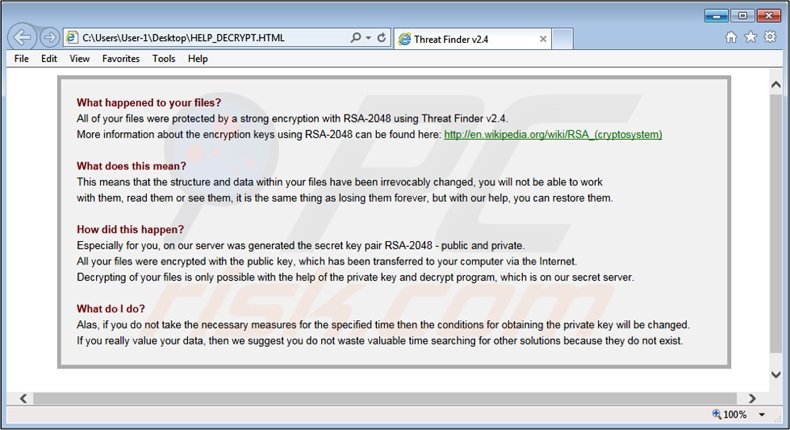Open the File menu
The width and height of the screenshot is (790, 430).
(x=21, y=58)
